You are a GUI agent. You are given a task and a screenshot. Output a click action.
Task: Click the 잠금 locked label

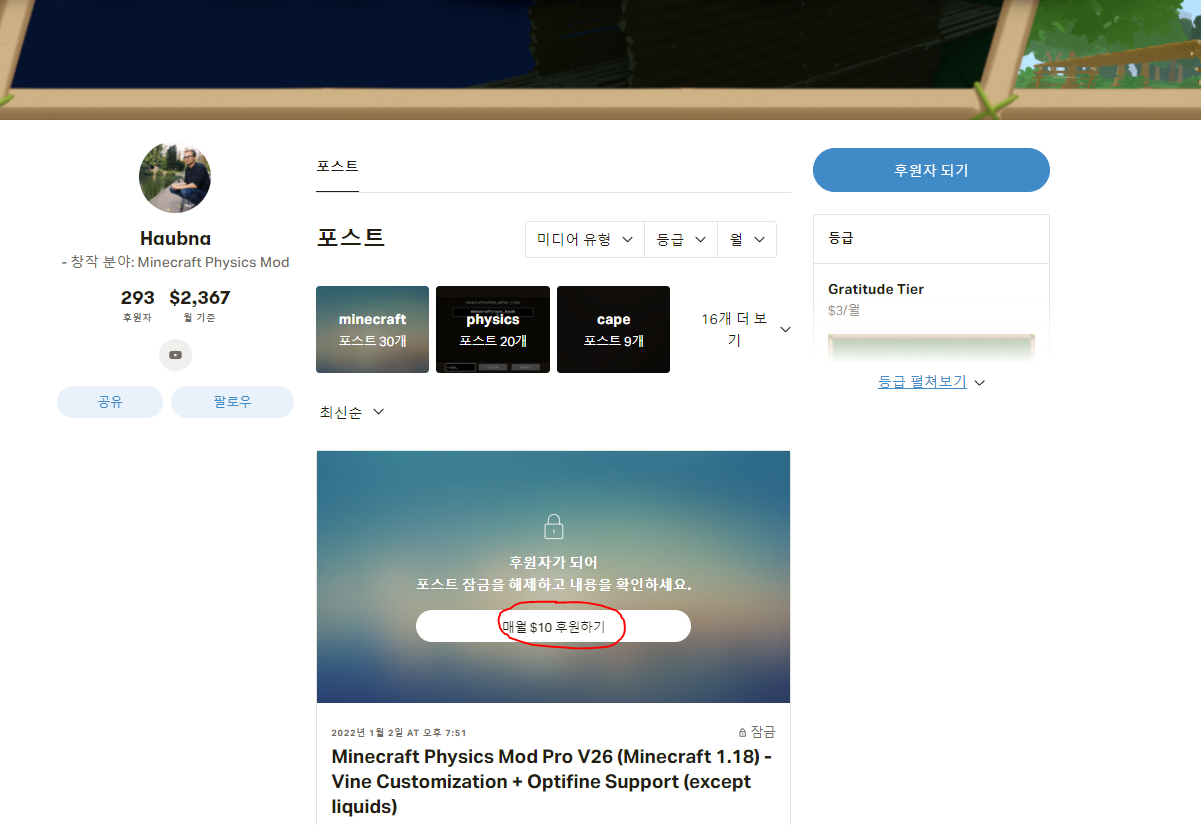click(x=756, y=732)
